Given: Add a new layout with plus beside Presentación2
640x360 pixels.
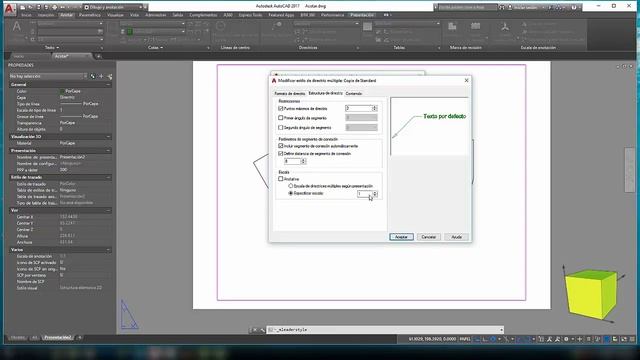Looking at the screenshot, I should [80, 338].
